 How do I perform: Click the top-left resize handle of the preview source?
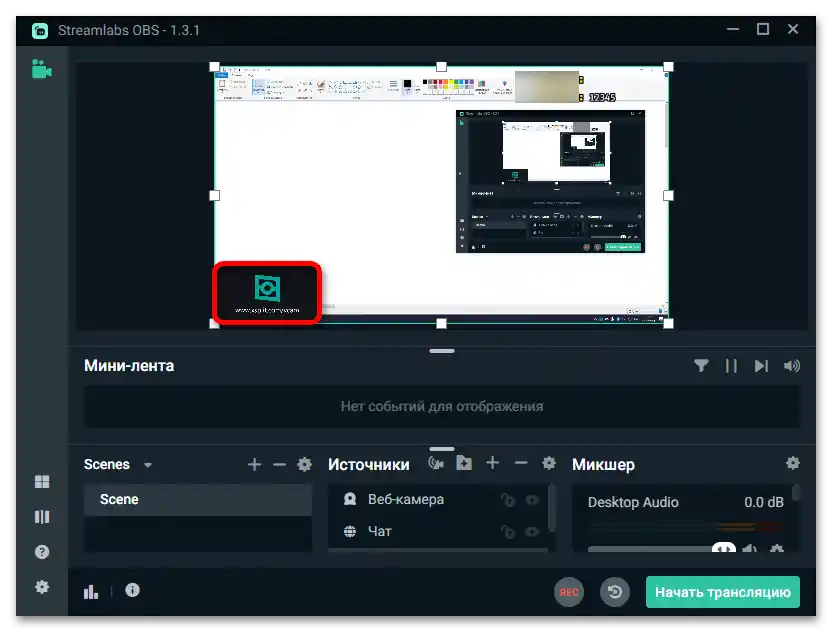point(214,66)
